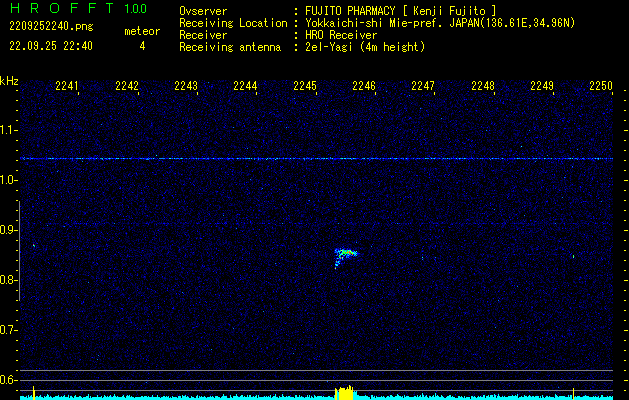Click the yellow intensity bar at the bottom

[x=345, y=393]
